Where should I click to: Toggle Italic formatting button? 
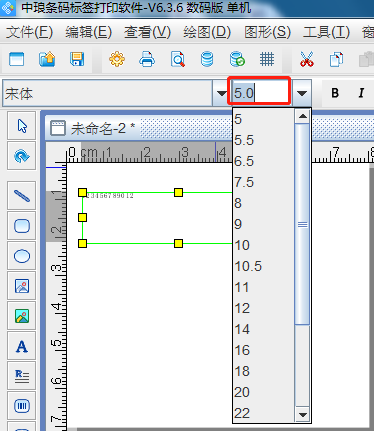361,93
